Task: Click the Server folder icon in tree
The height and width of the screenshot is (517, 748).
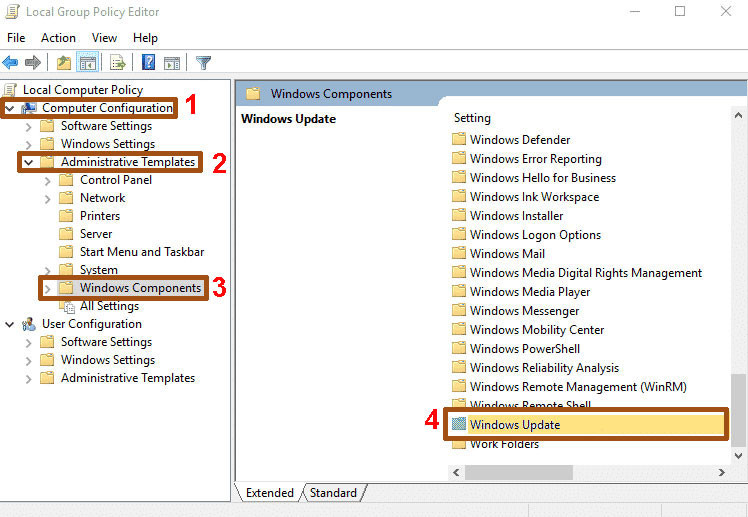Action: point(66,234)
